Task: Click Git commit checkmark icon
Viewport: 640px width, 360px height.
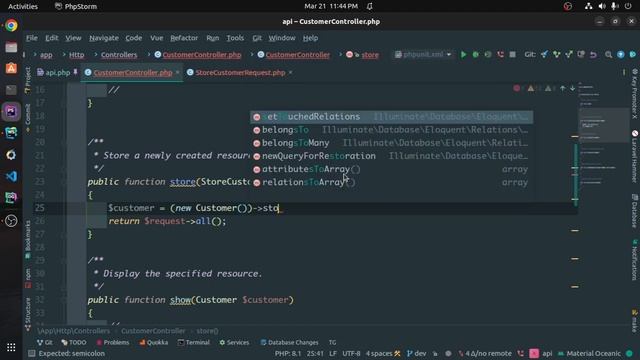Action: [x=556, y=54]
